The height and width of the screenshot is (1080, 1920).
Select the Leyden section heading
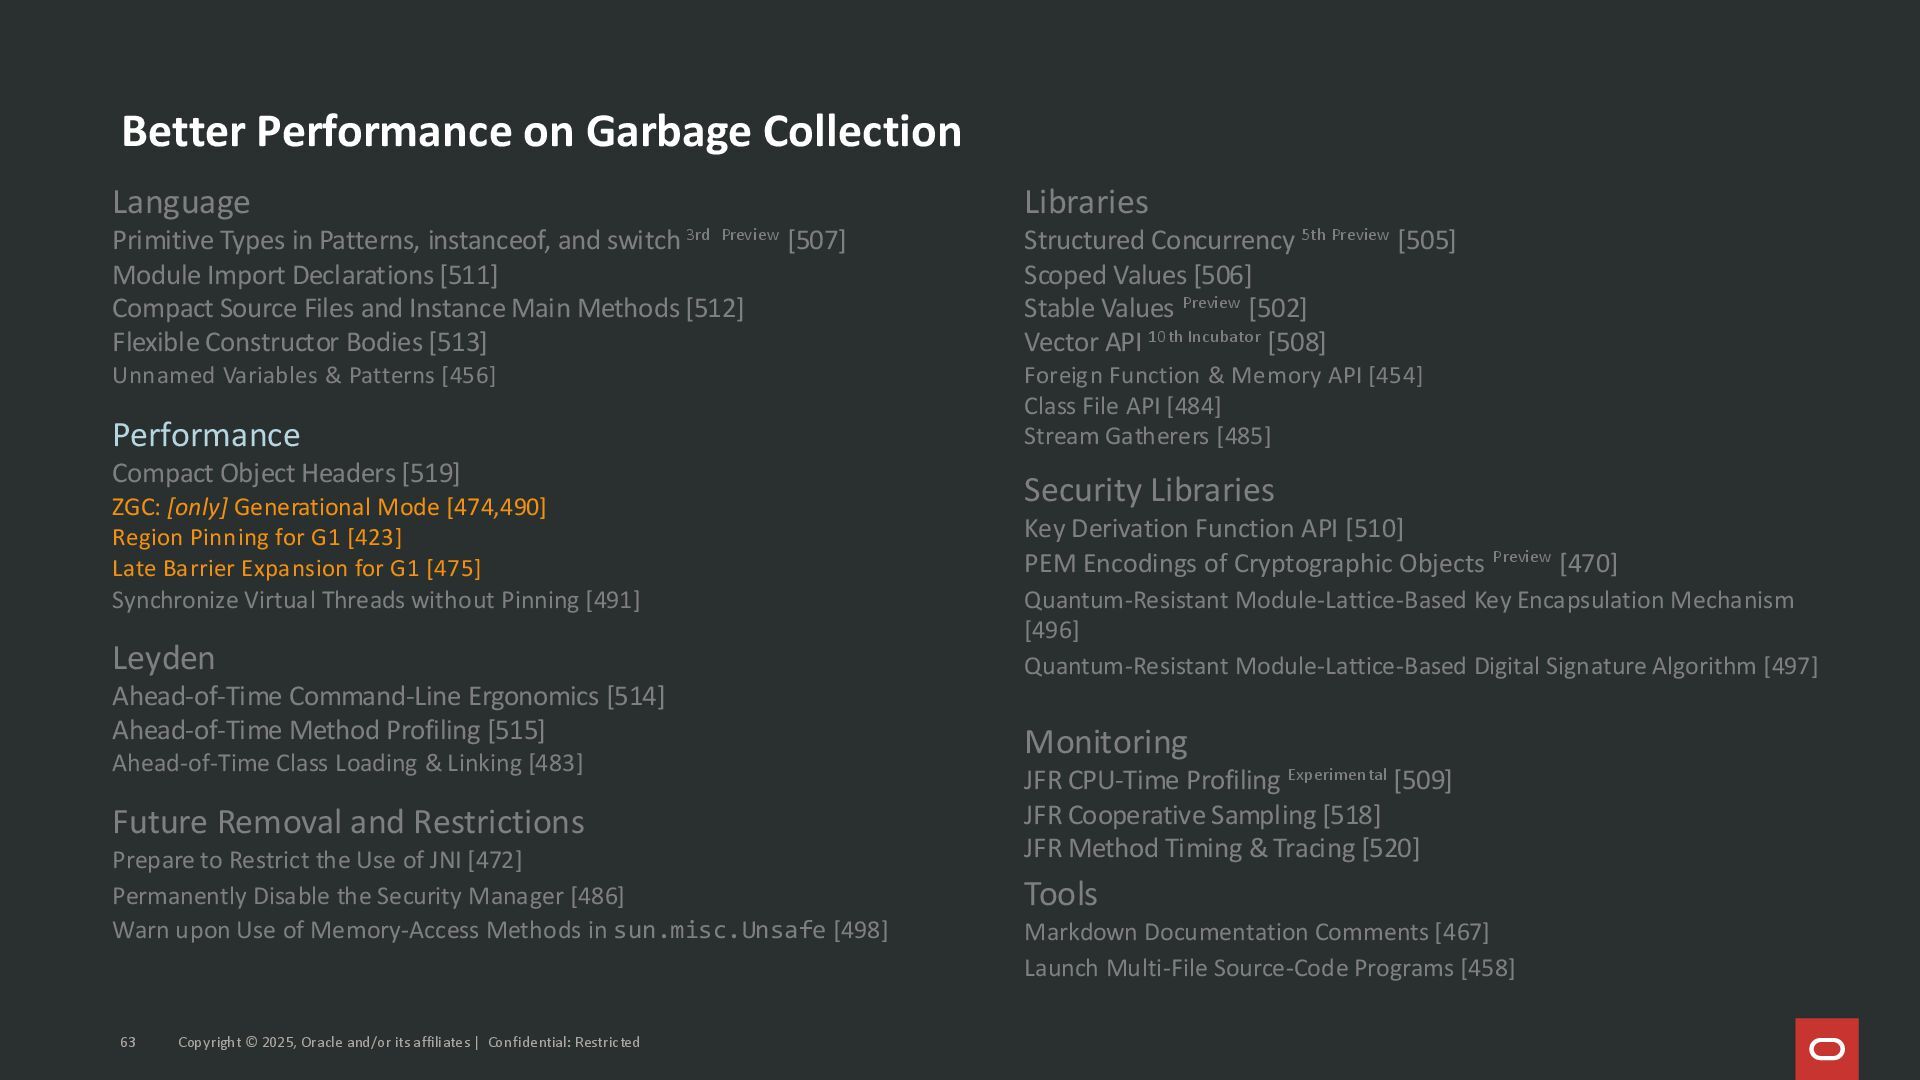[x=163, y=658]
